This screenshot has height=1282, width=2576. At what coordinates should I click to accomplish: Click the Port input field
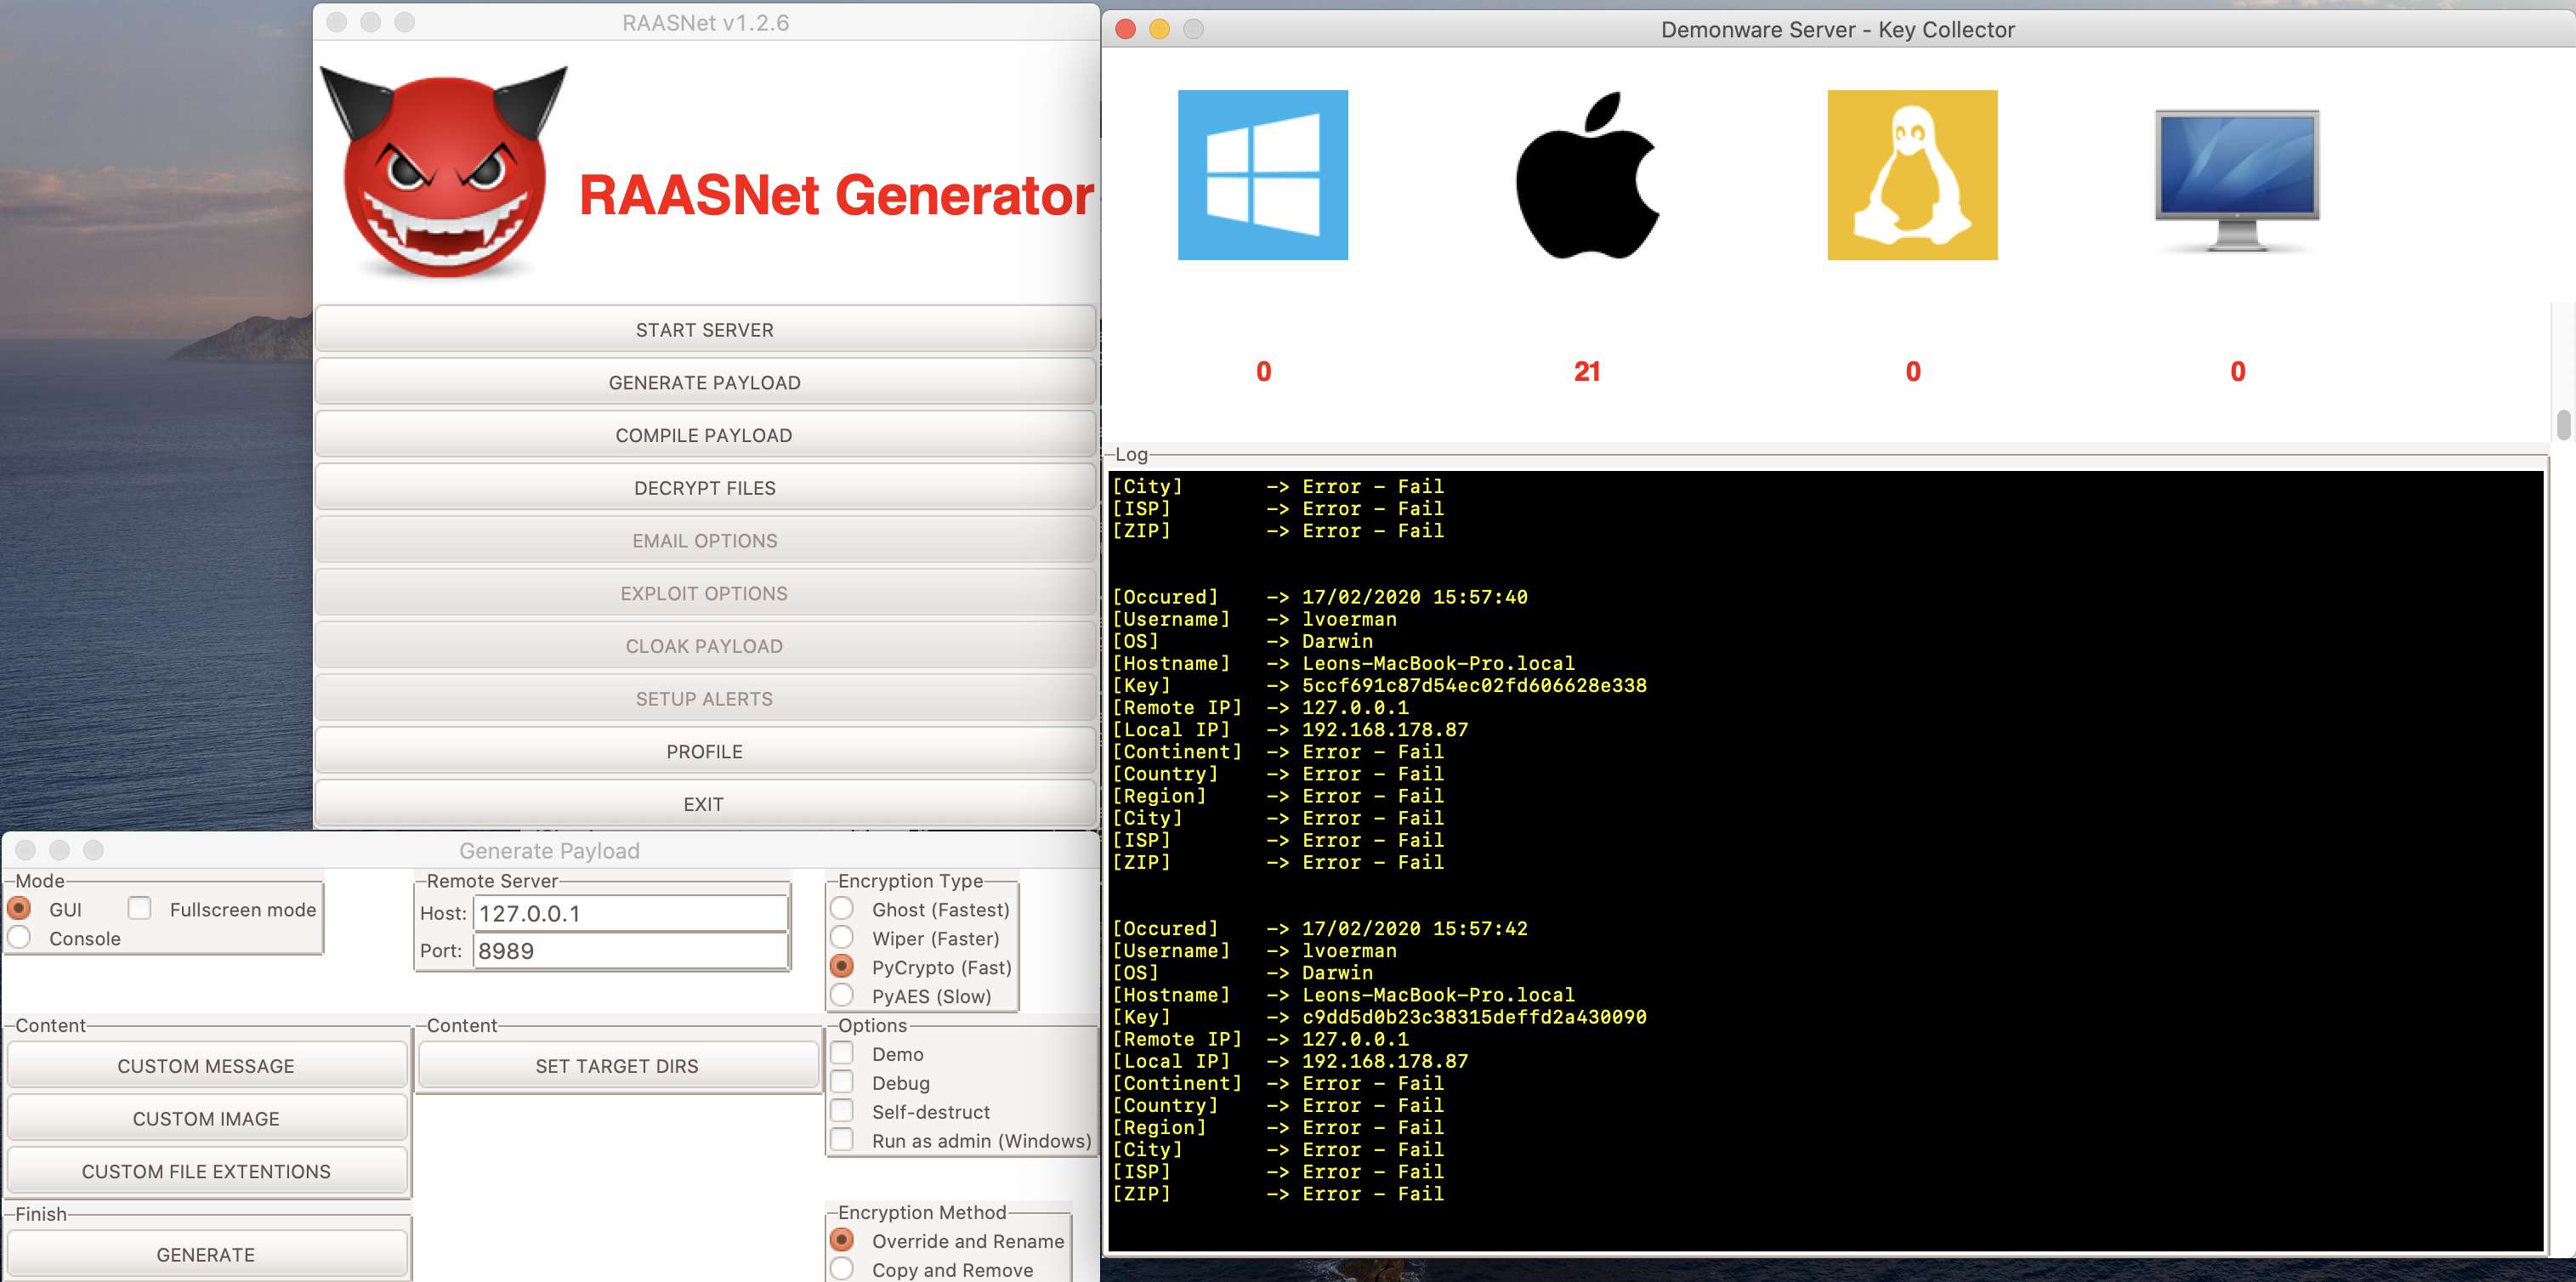coord(629,951)
